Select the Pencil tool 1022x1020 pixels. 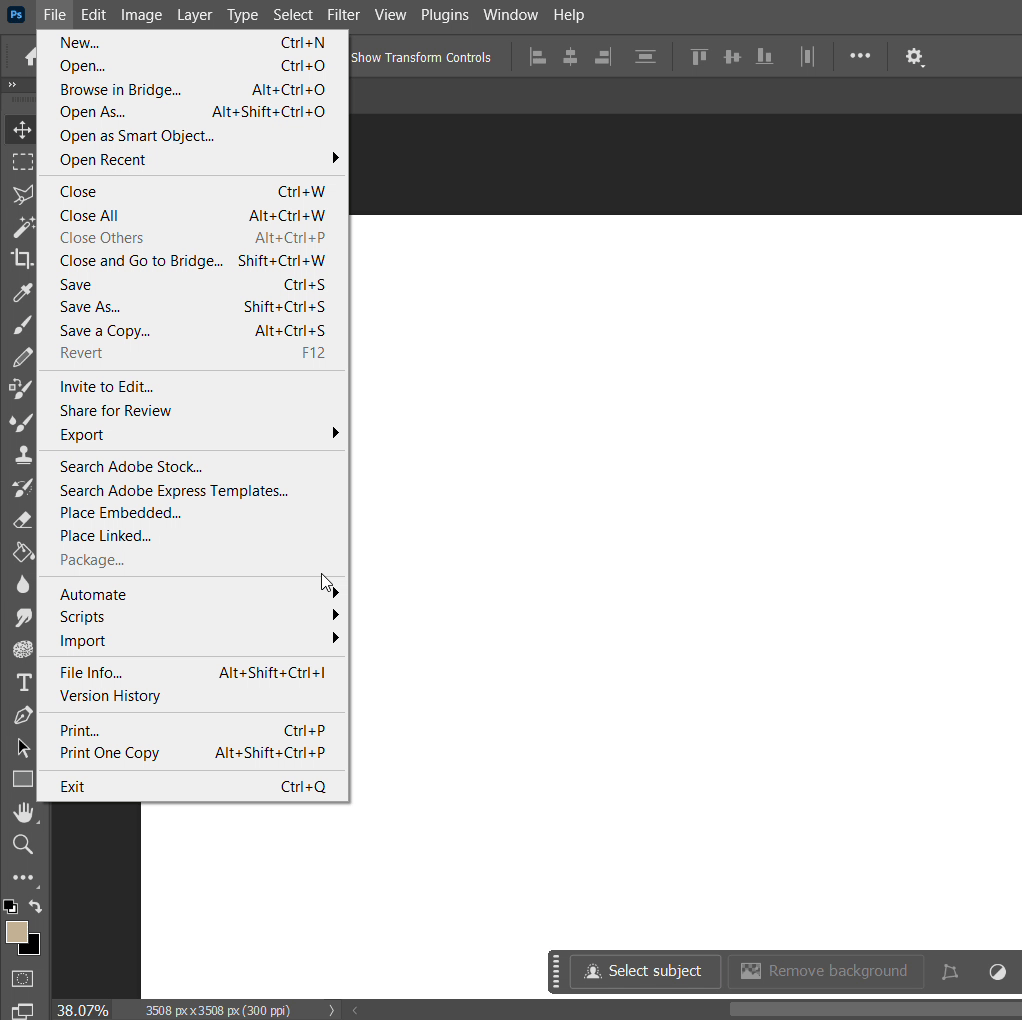point(22,357)
